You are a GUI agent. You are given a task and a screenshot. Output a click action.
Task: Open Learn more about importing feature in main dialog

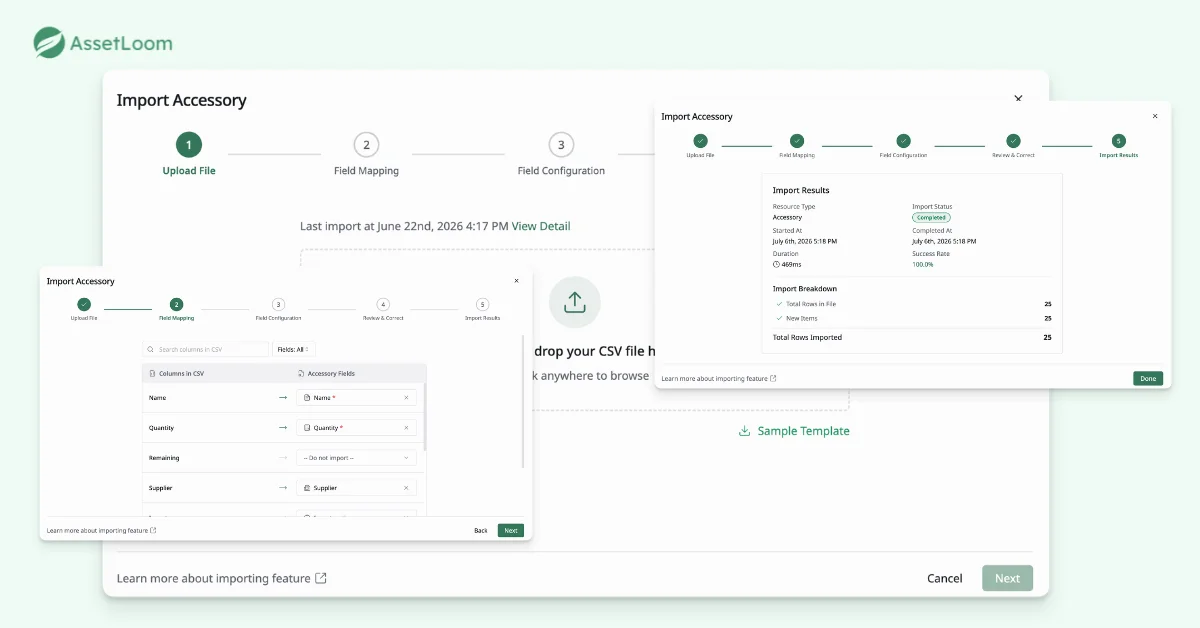click(x=222, y=578)
